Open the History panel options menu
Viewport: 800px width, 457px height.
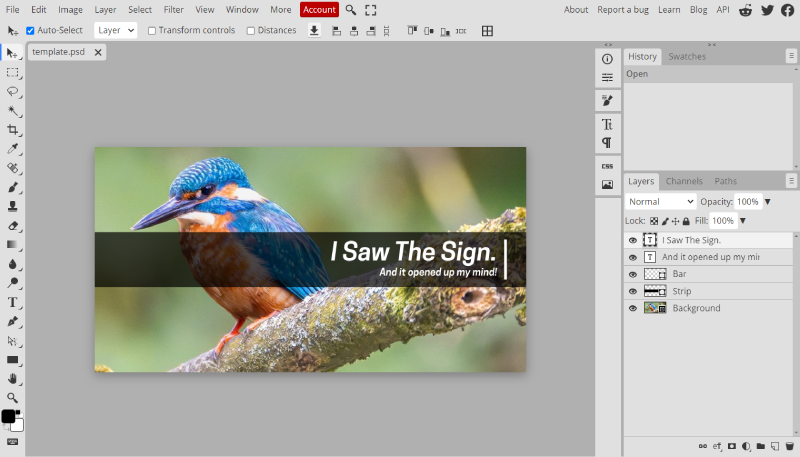click(x=791, y=56)
